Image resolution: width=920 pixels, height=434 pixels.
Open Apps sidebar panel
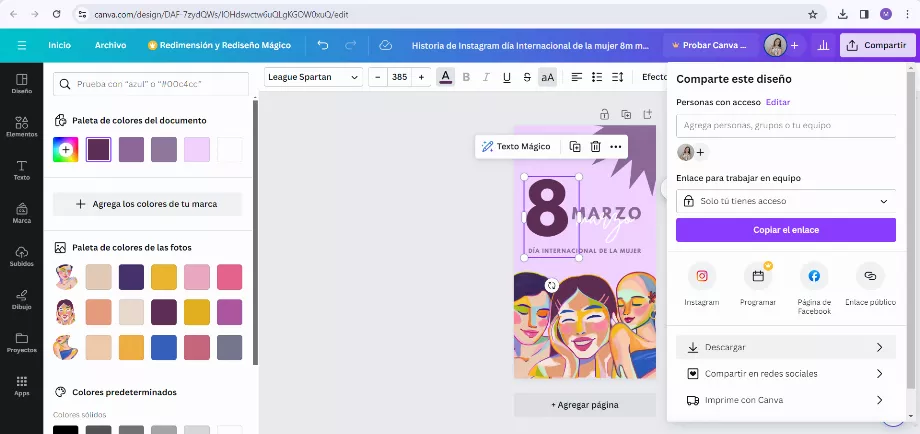point(22,386)
